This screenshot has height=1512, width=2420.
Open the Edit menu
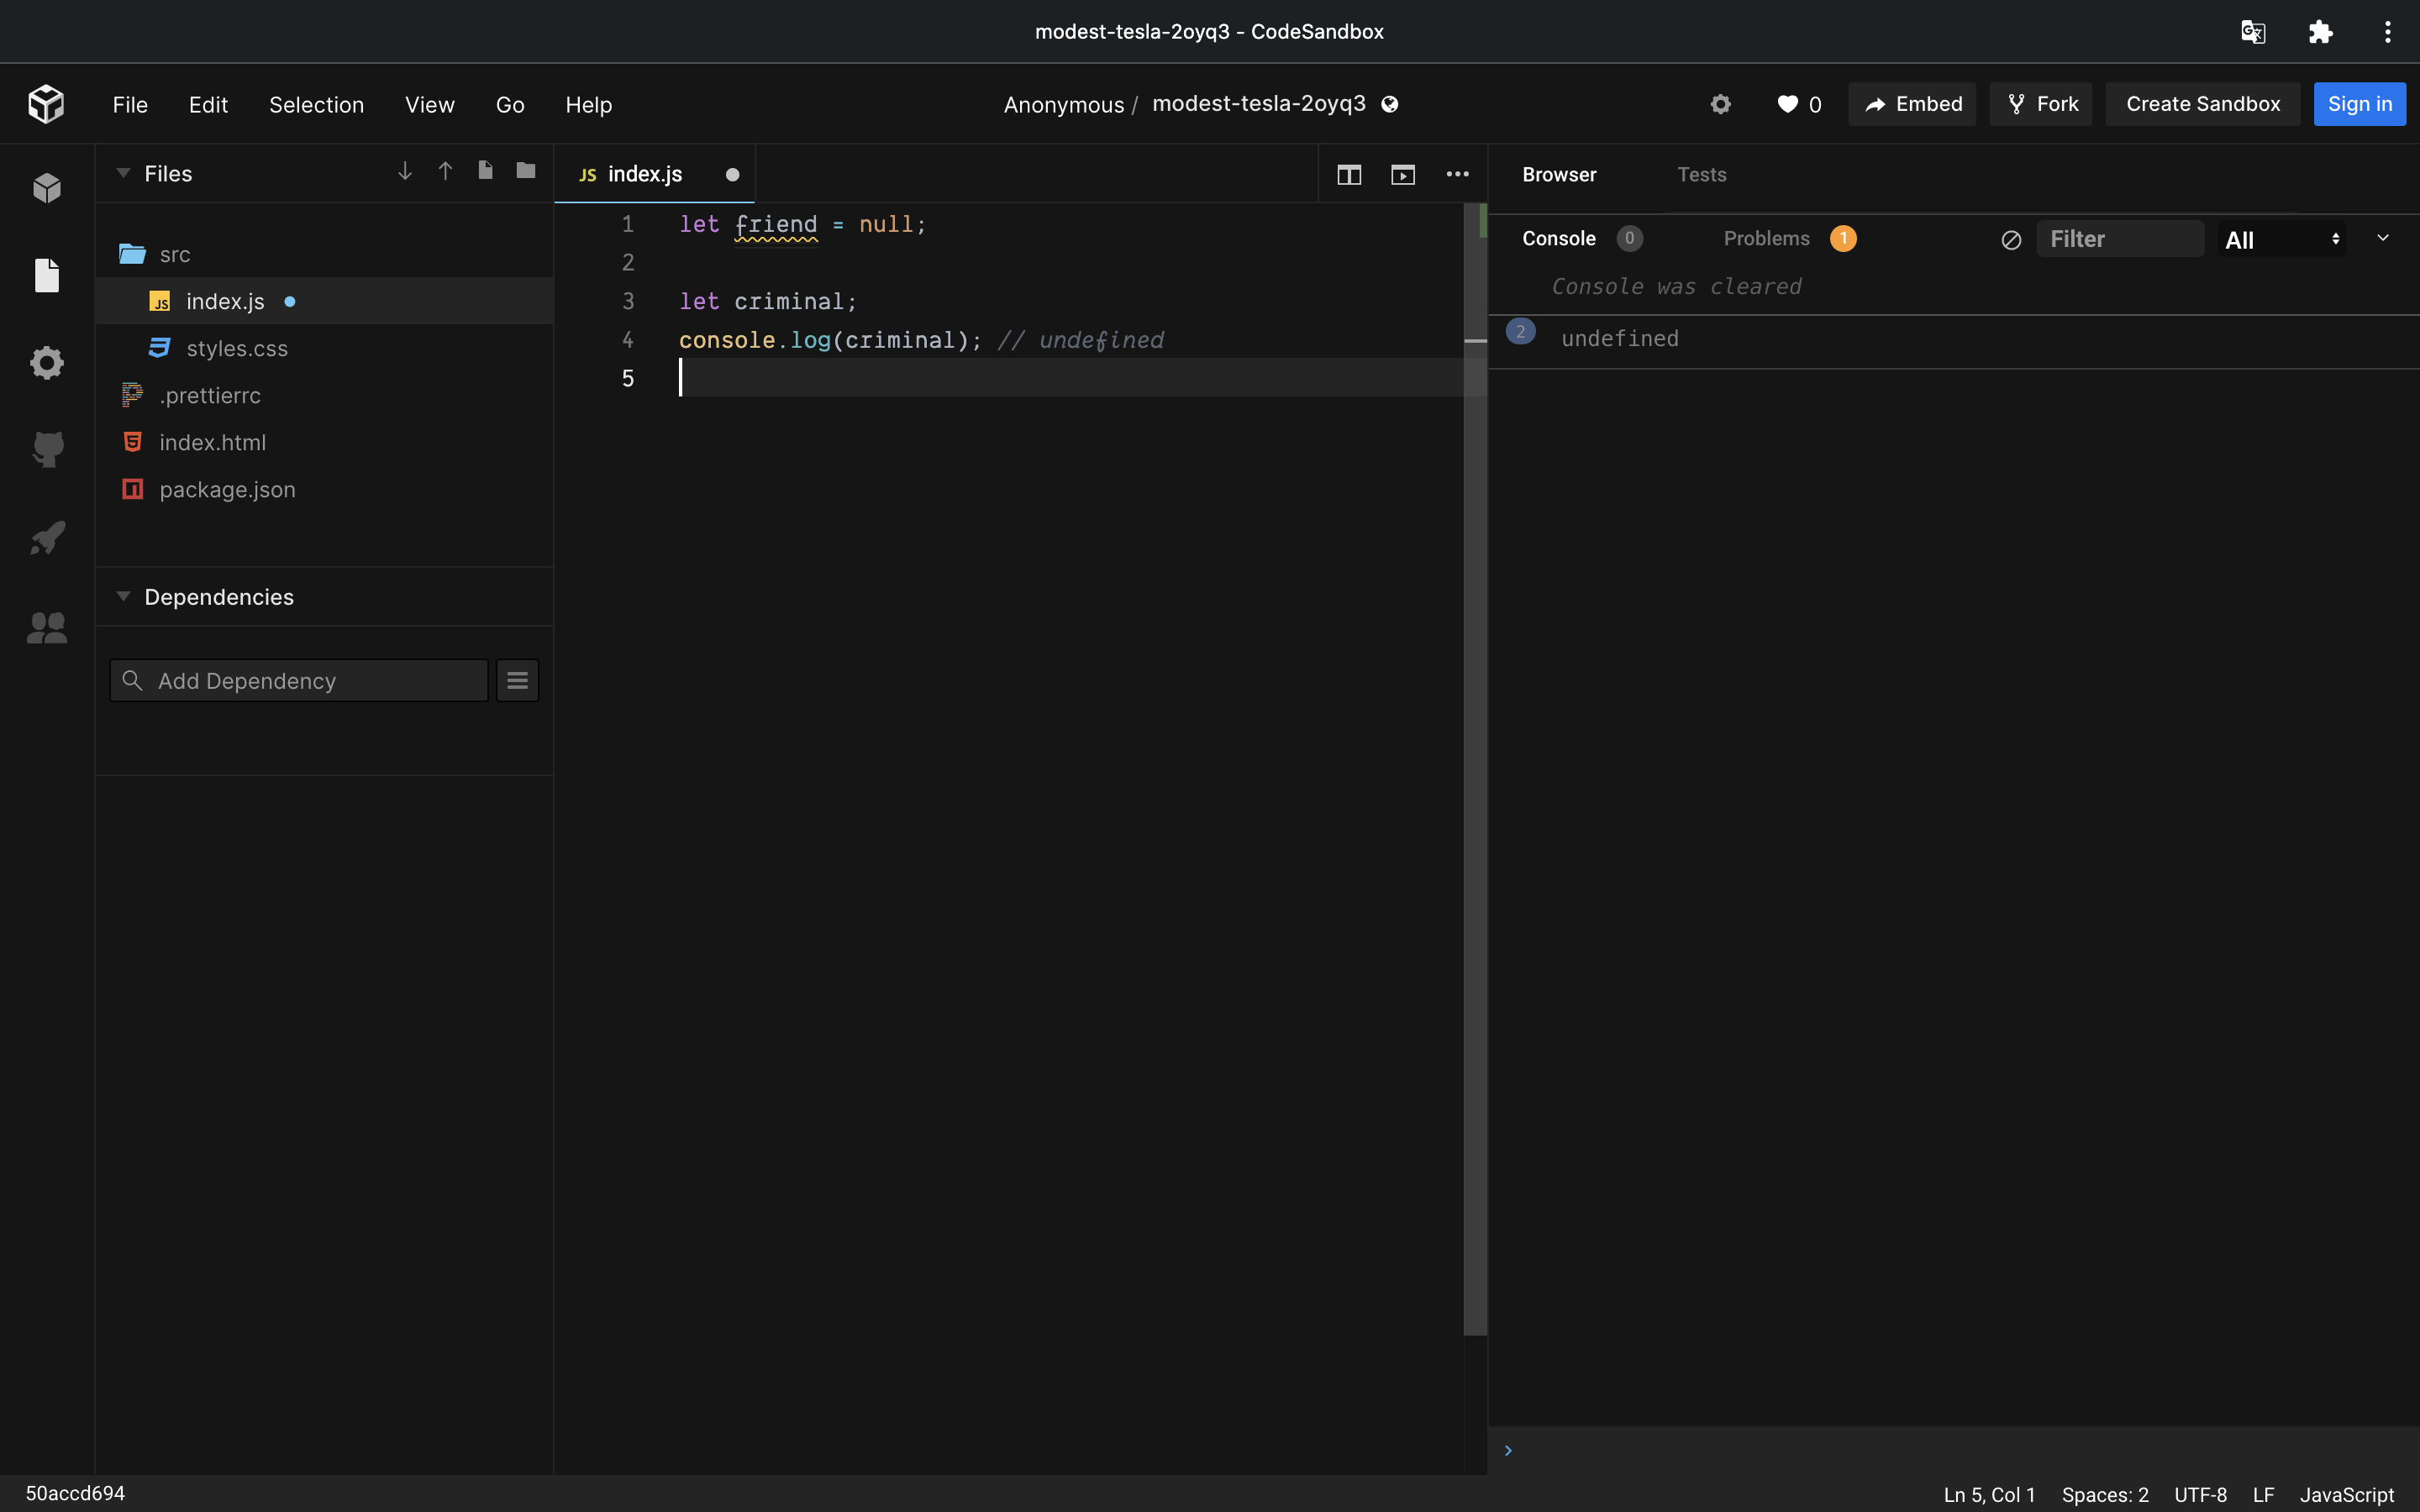tap(208, 105)
